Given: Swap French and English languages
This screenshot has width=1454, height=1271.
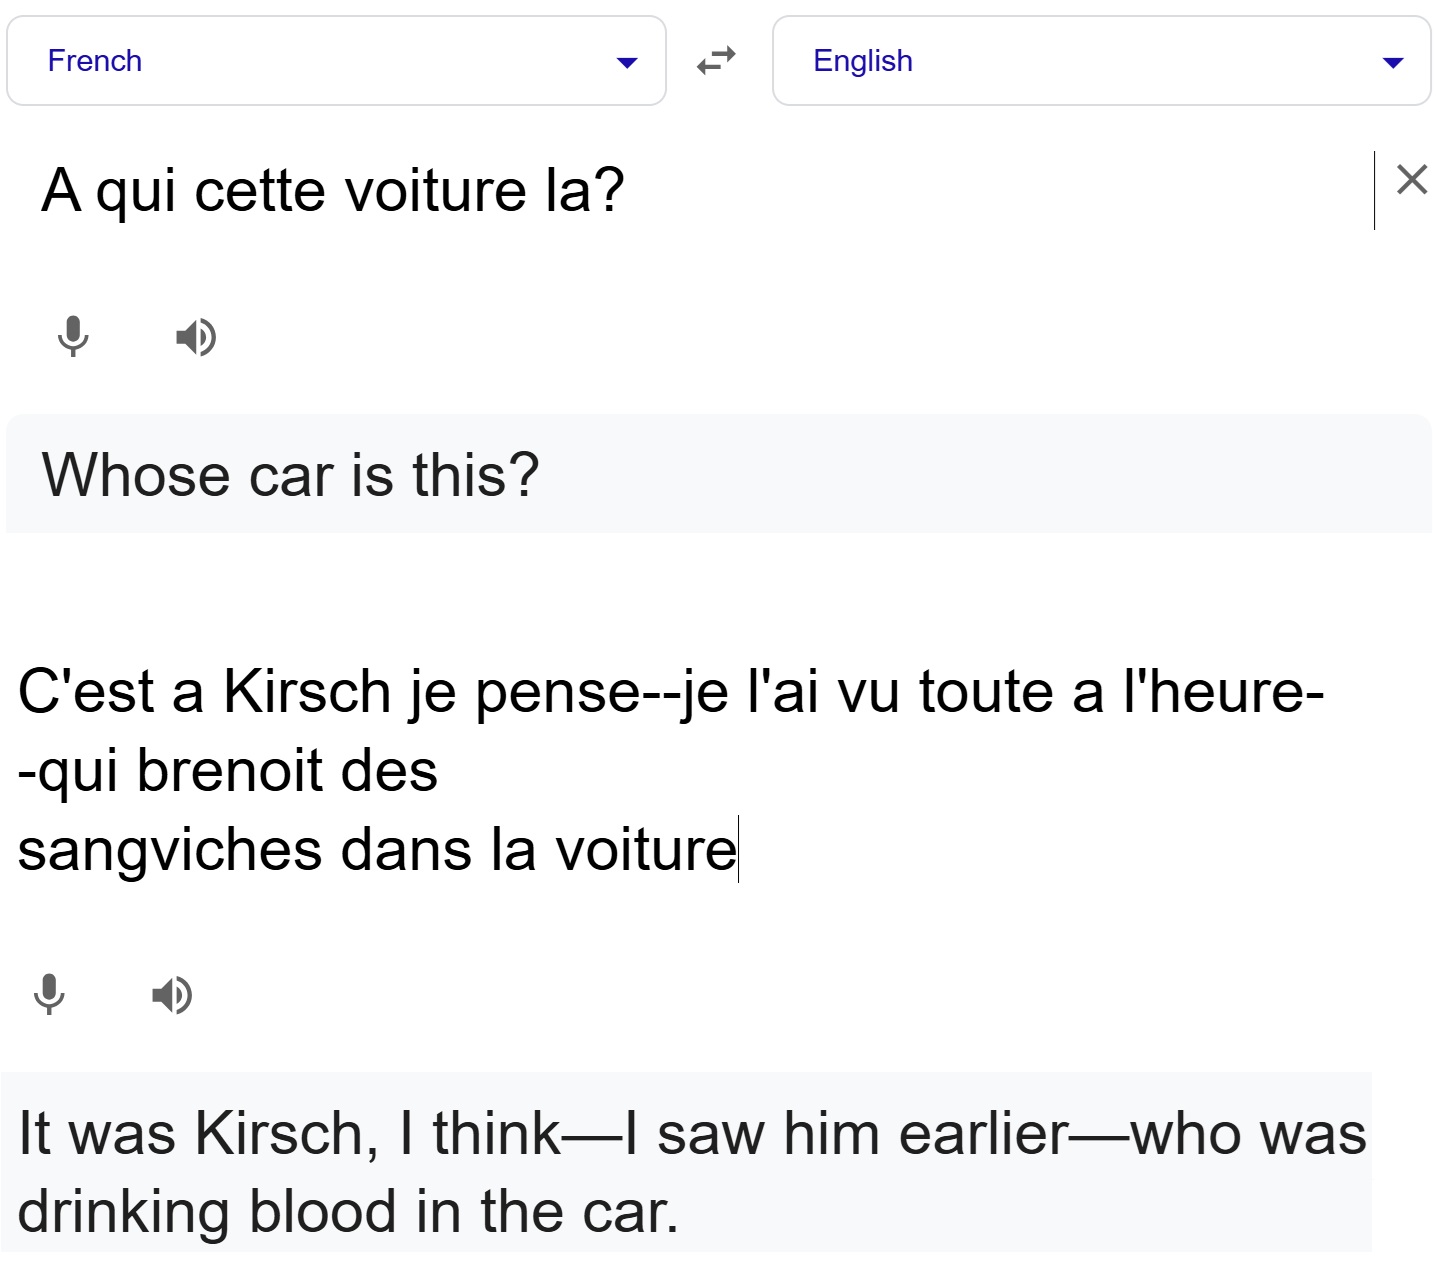Looking at the screenshot, I should [x=716, y=61].
